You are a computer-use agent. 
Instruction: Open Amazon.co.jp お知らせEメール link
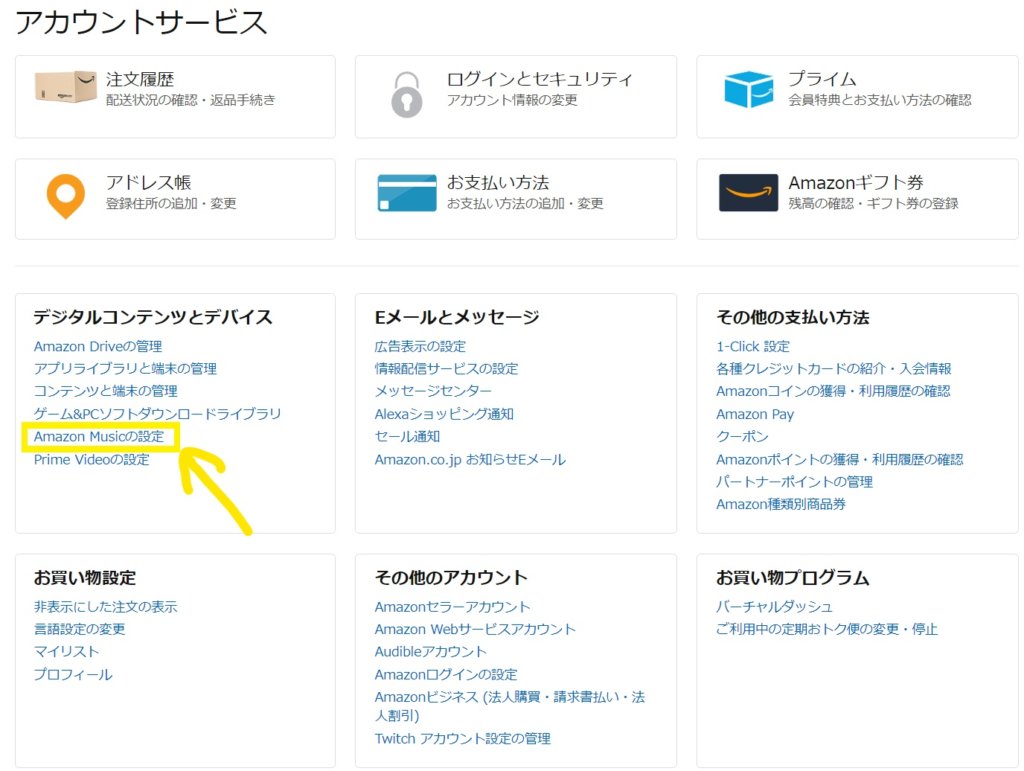[470, 460]
